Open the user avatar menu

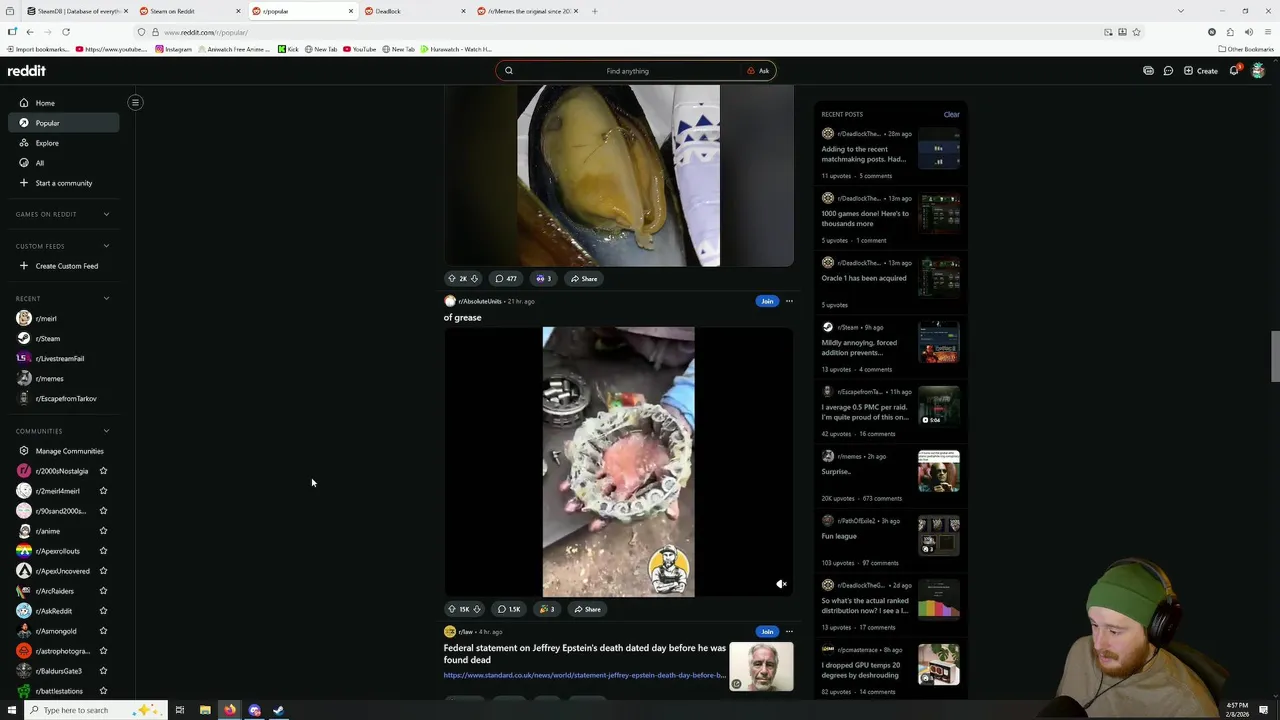[1258, 71]
